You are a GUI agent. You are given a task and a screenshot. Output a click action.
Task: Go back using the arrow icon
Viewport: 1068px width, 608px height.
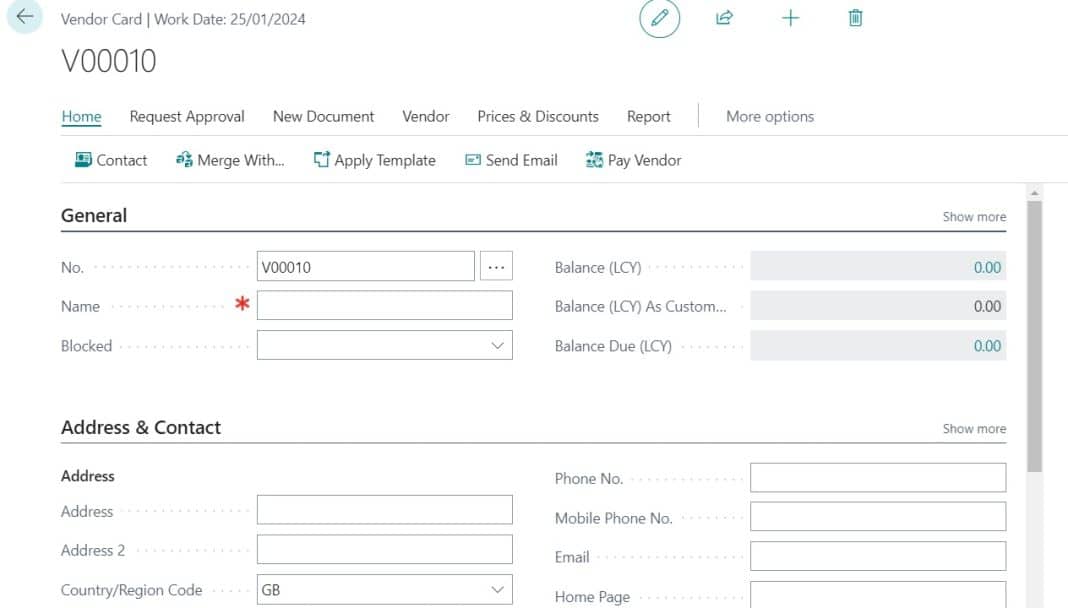tap(22, 15)
